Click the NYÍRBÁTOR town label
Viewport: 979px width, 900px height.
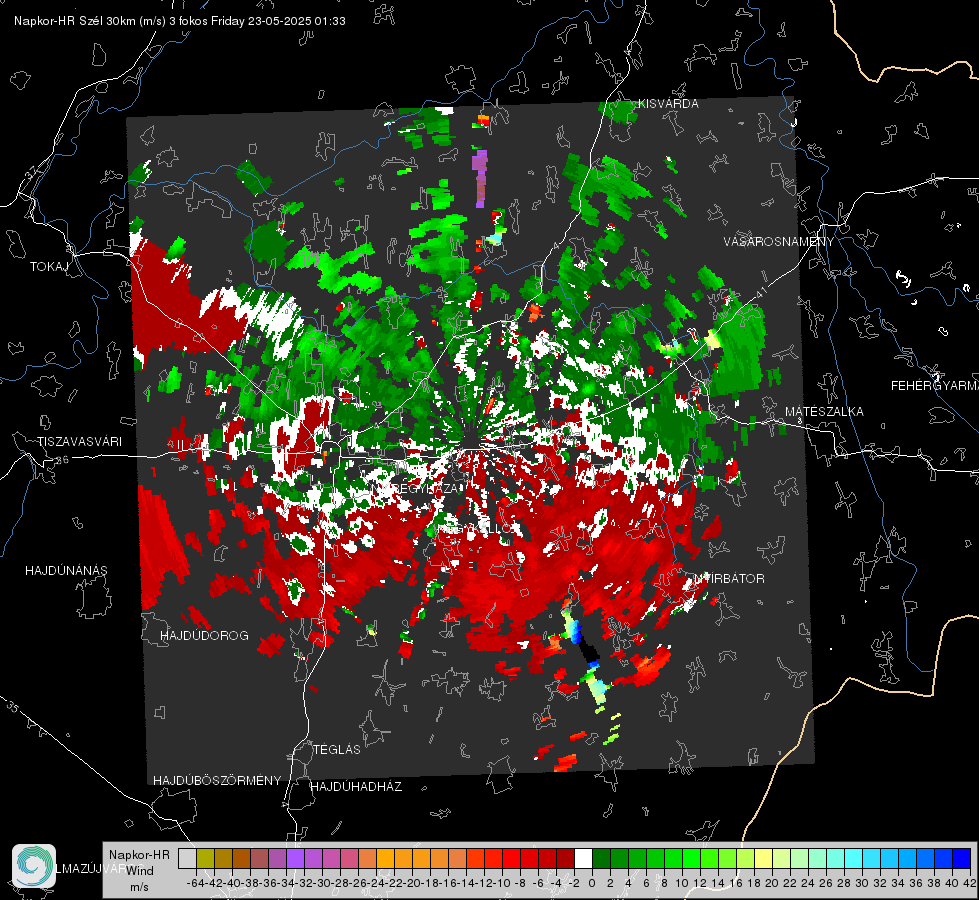click(729, 578)
